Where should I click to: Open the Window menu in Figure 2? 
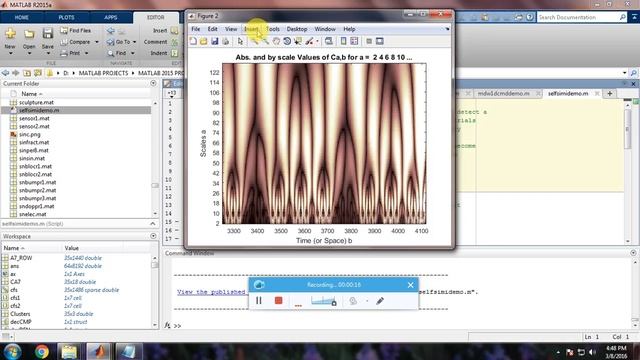tap(325, 29)
